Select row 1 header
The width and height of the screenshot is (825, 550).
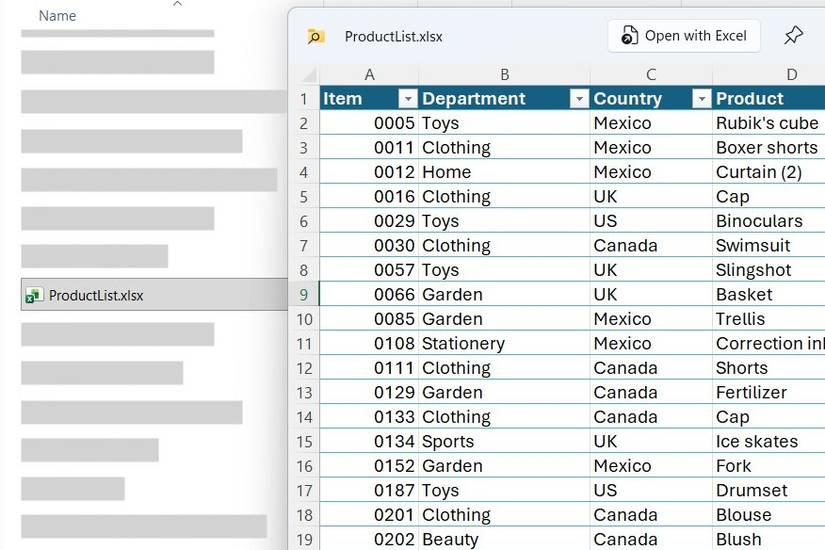(304, 98)
